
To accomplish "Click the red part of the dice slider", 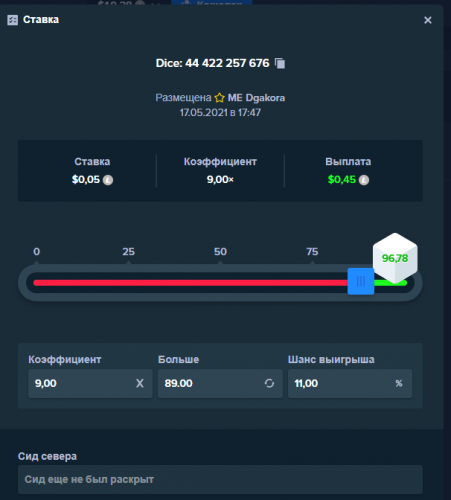I will click(190, 283).
